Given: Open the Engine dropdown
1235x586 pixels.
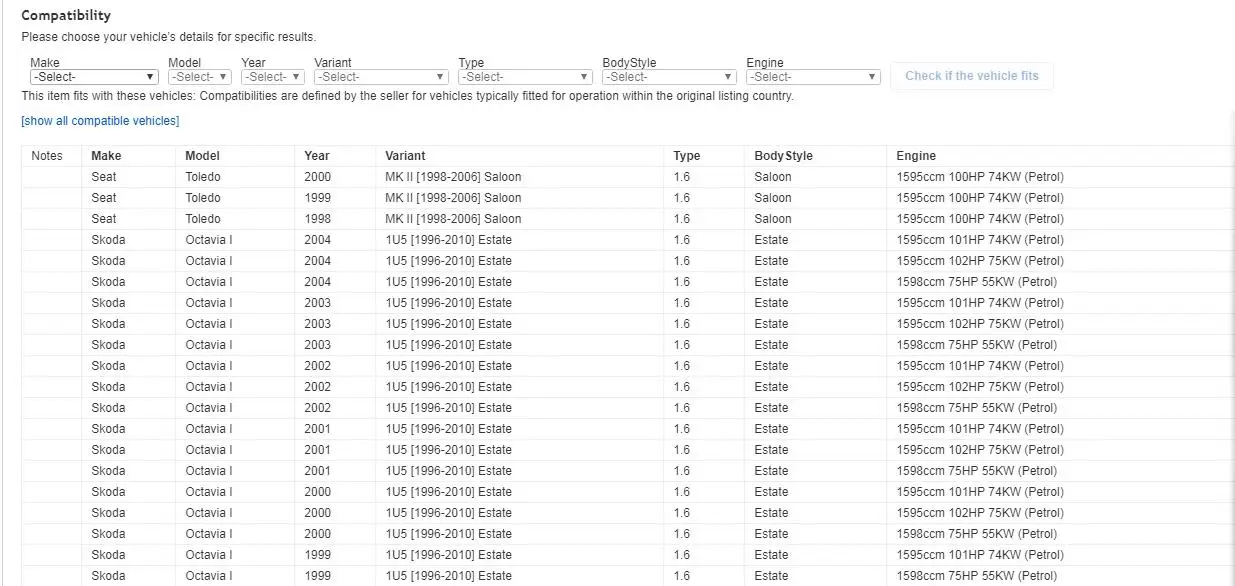Looking at the screenshot, I should tap(813, 77).
